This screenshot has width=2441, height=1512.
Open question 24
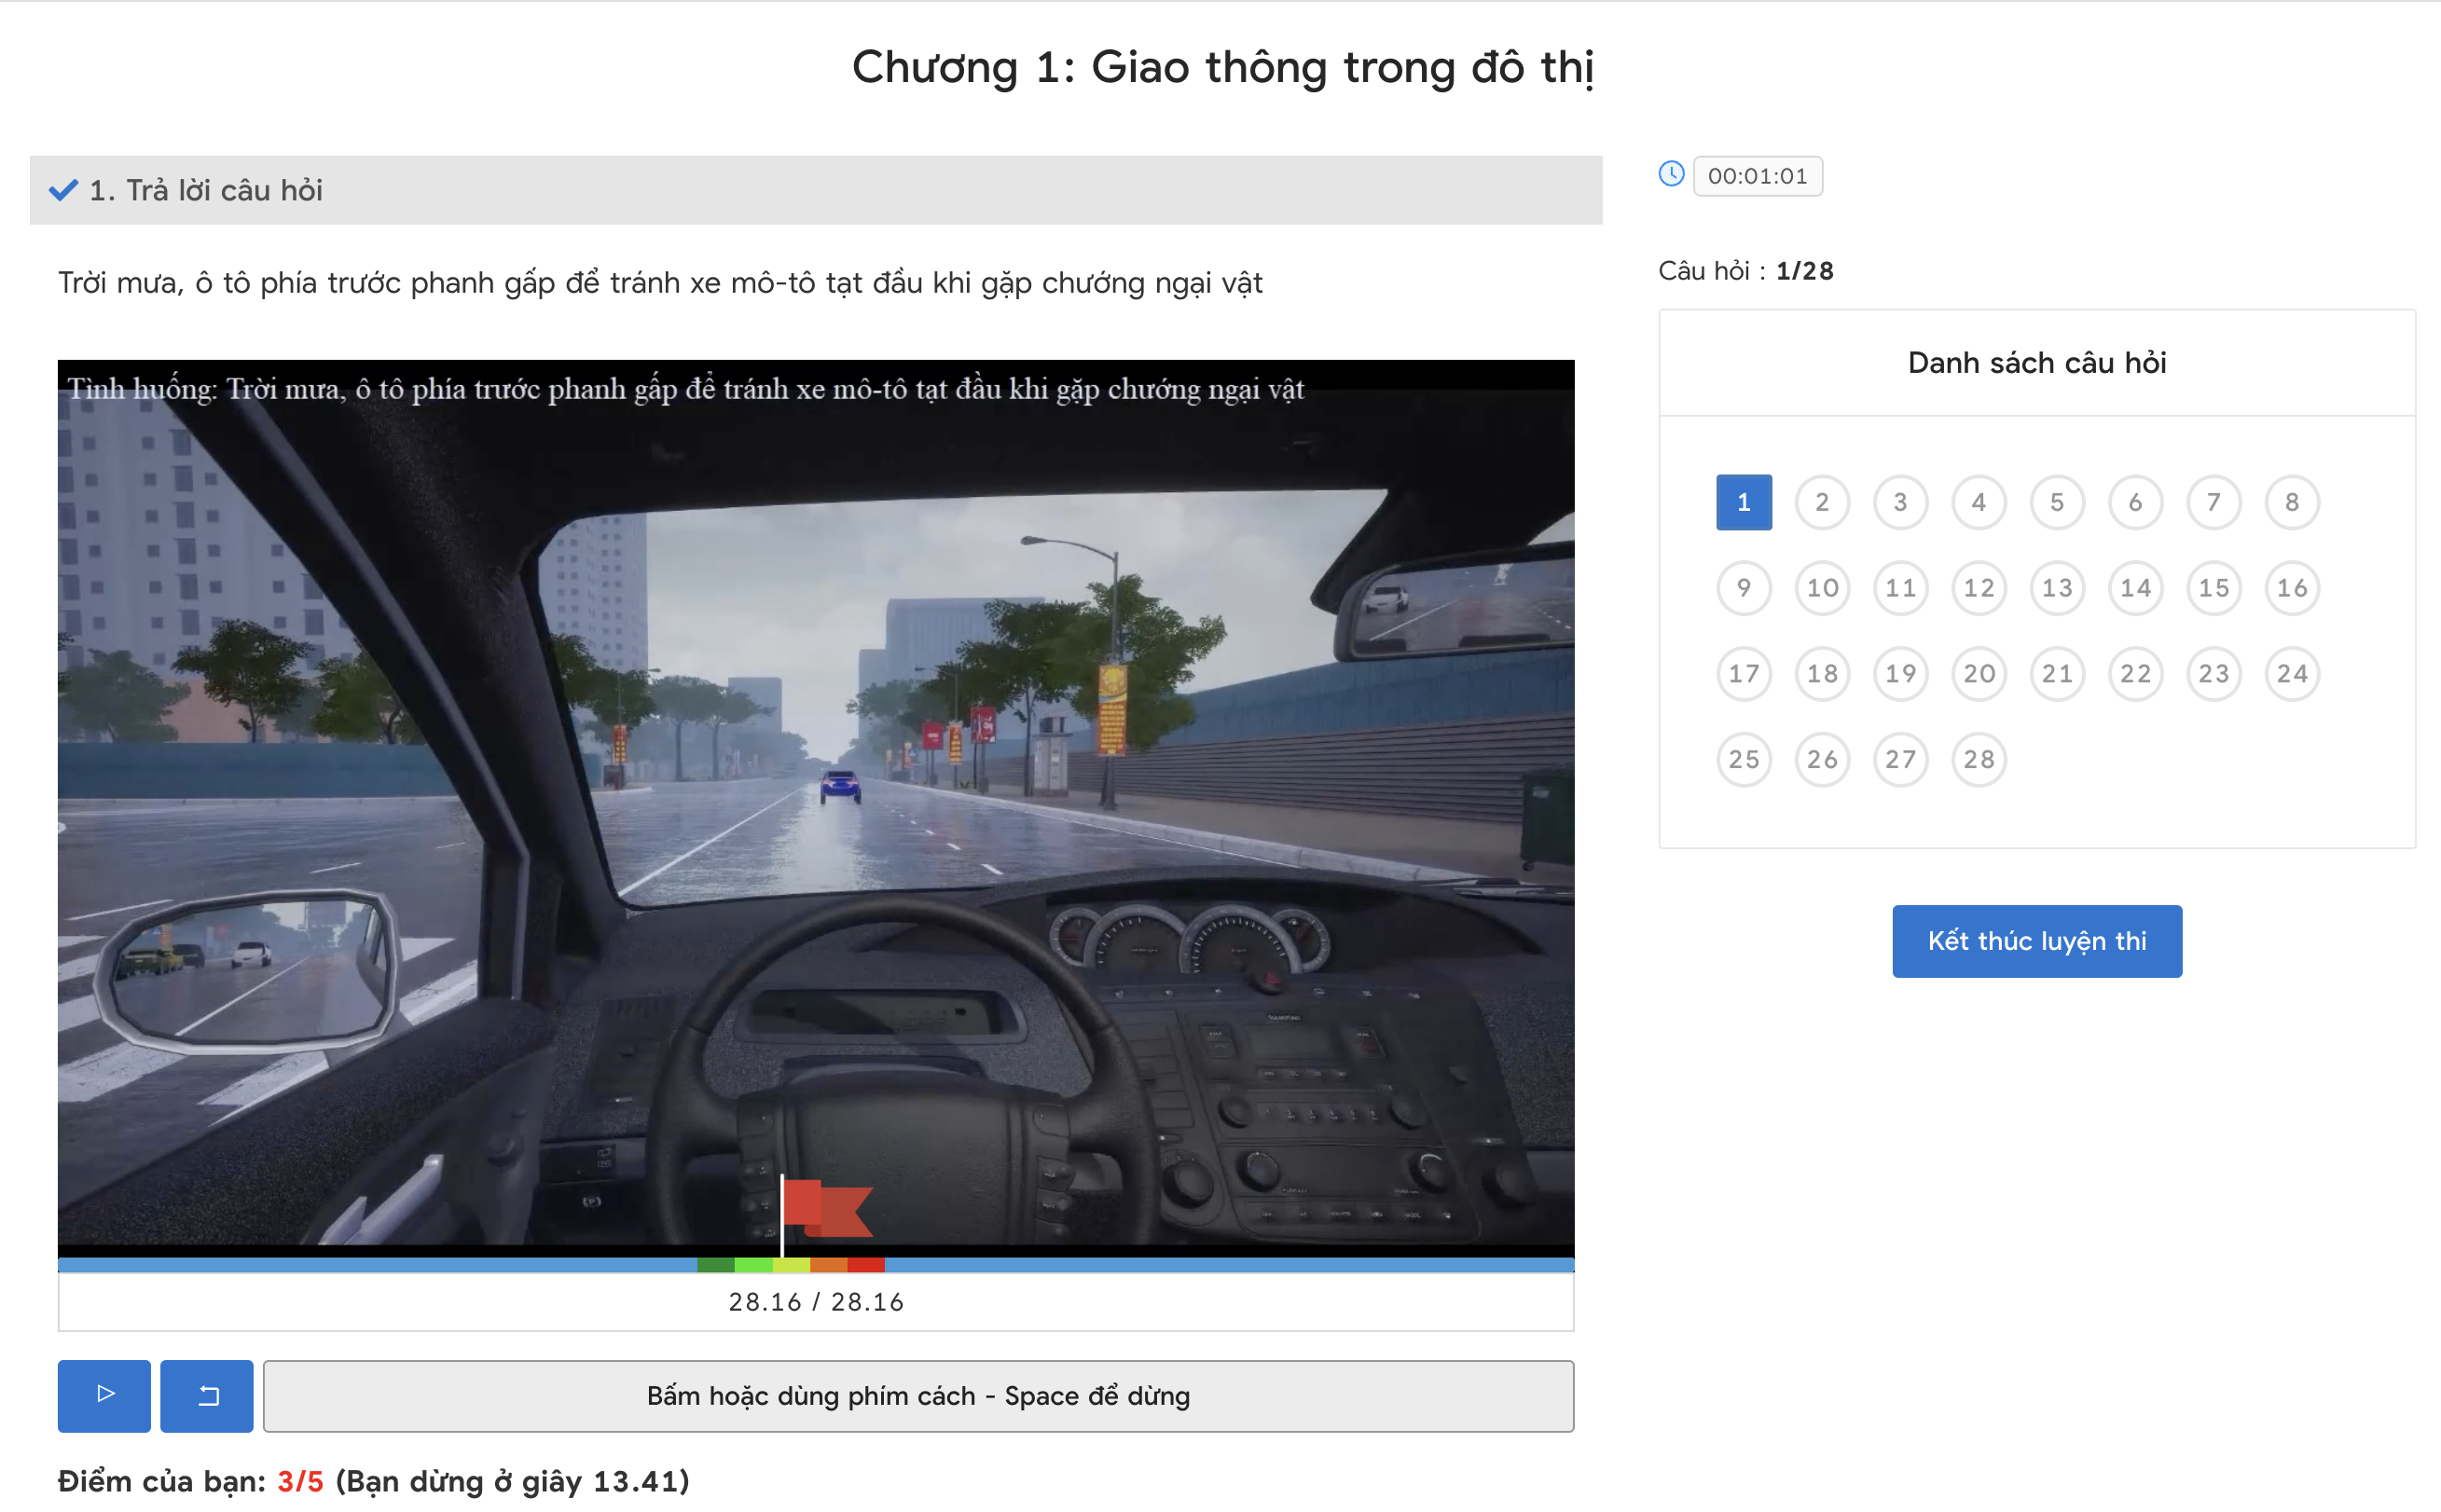(x=2293, y=673)
